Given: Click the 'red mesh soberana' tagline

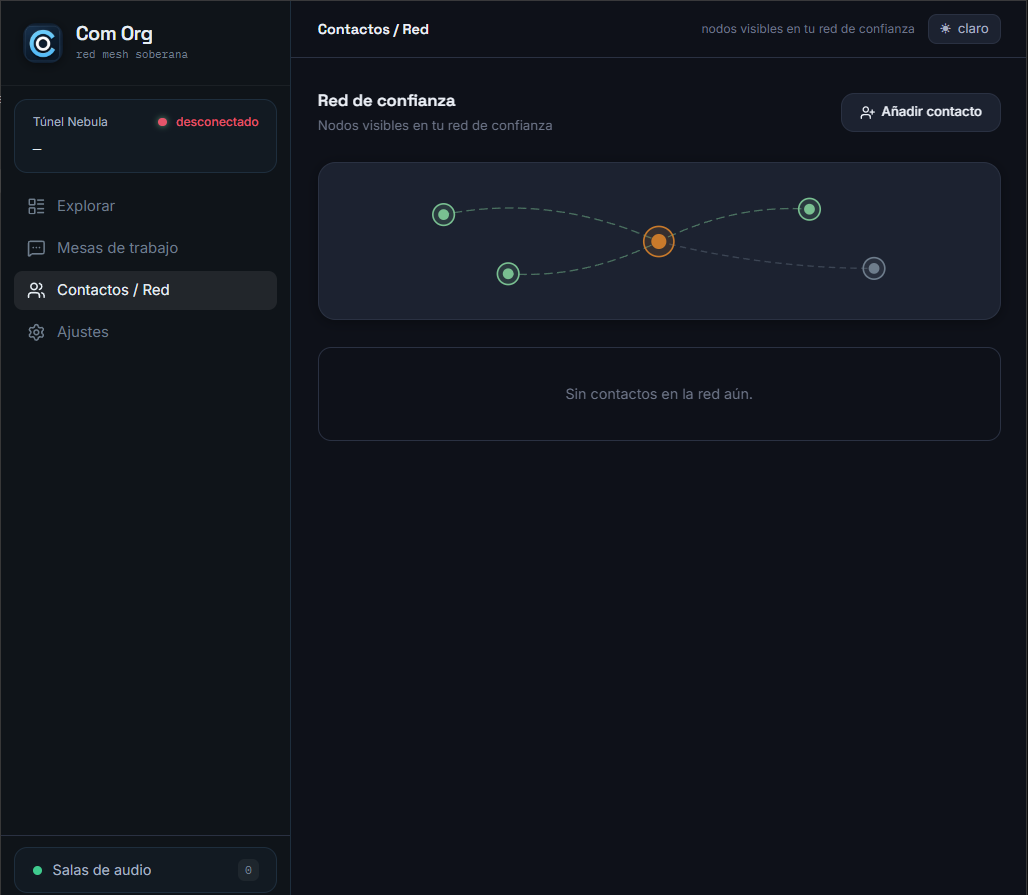Looking at the screenshot, I should 132,54.
